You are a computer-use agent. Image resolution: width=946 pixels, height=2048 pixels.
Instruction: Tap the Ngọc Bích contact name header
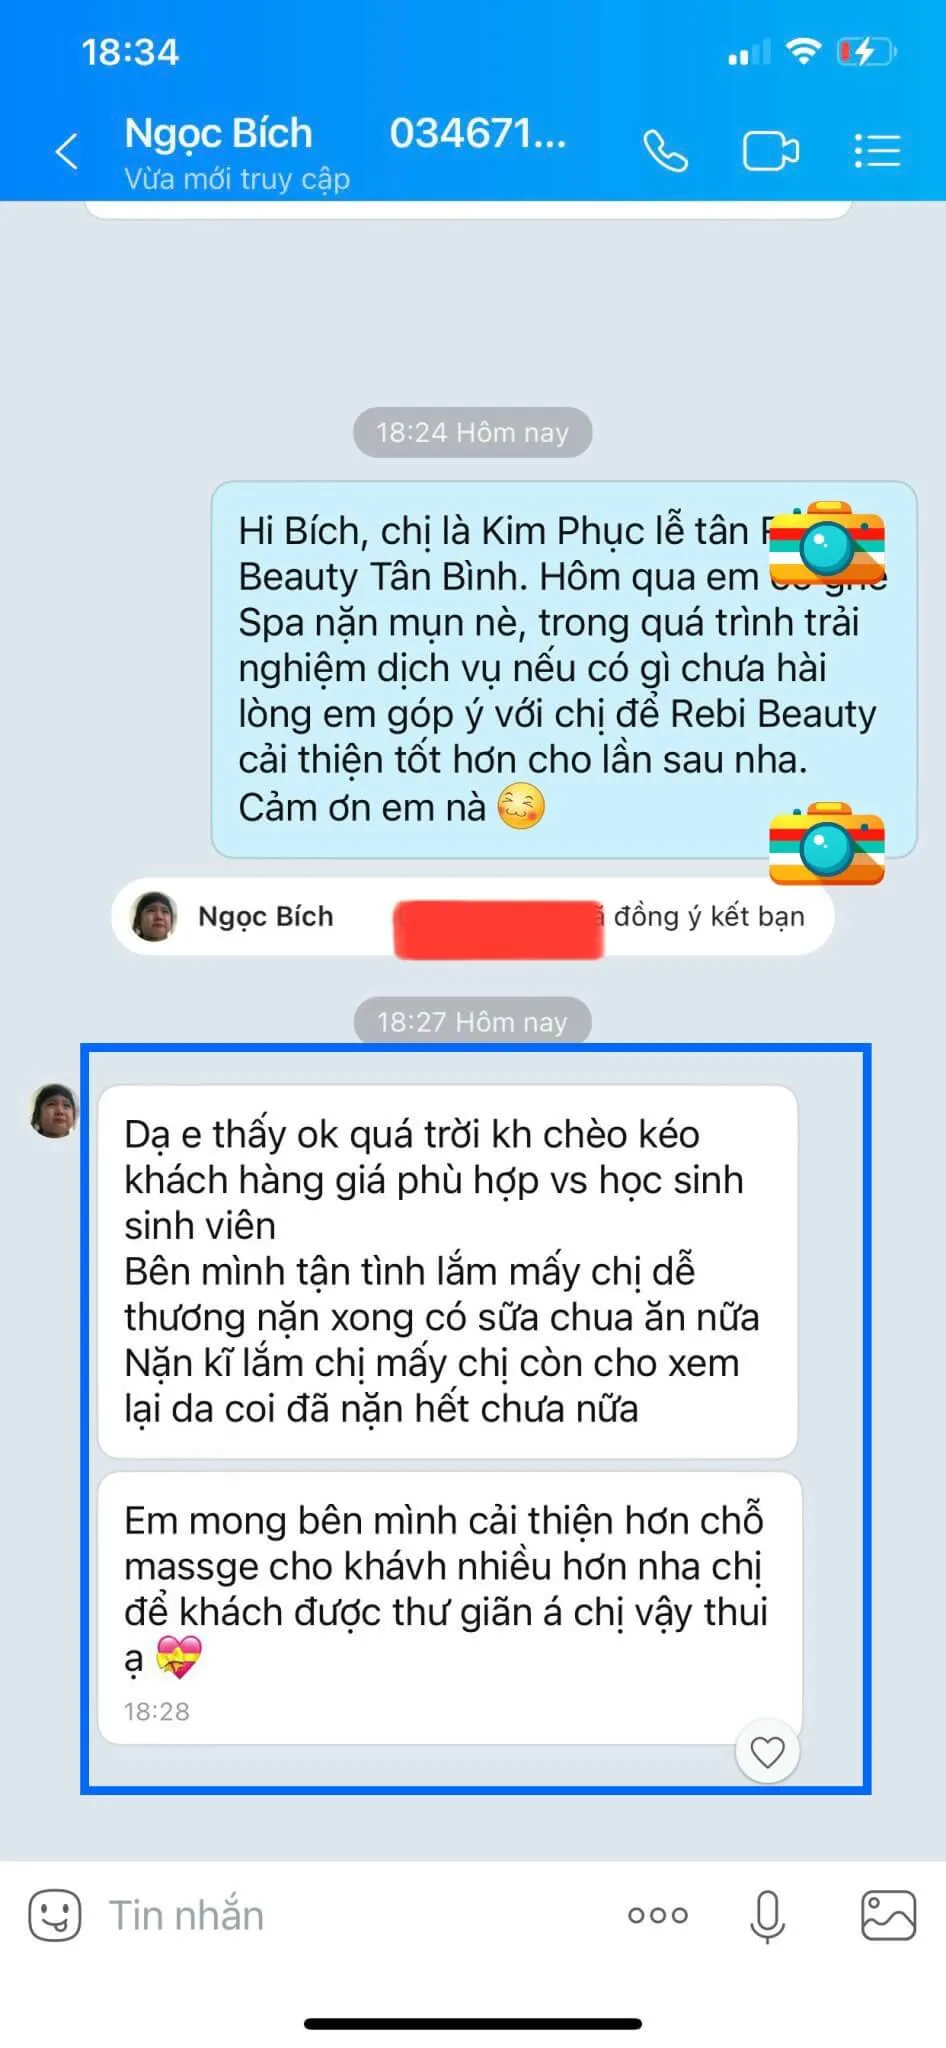click(x=218, y=133)
